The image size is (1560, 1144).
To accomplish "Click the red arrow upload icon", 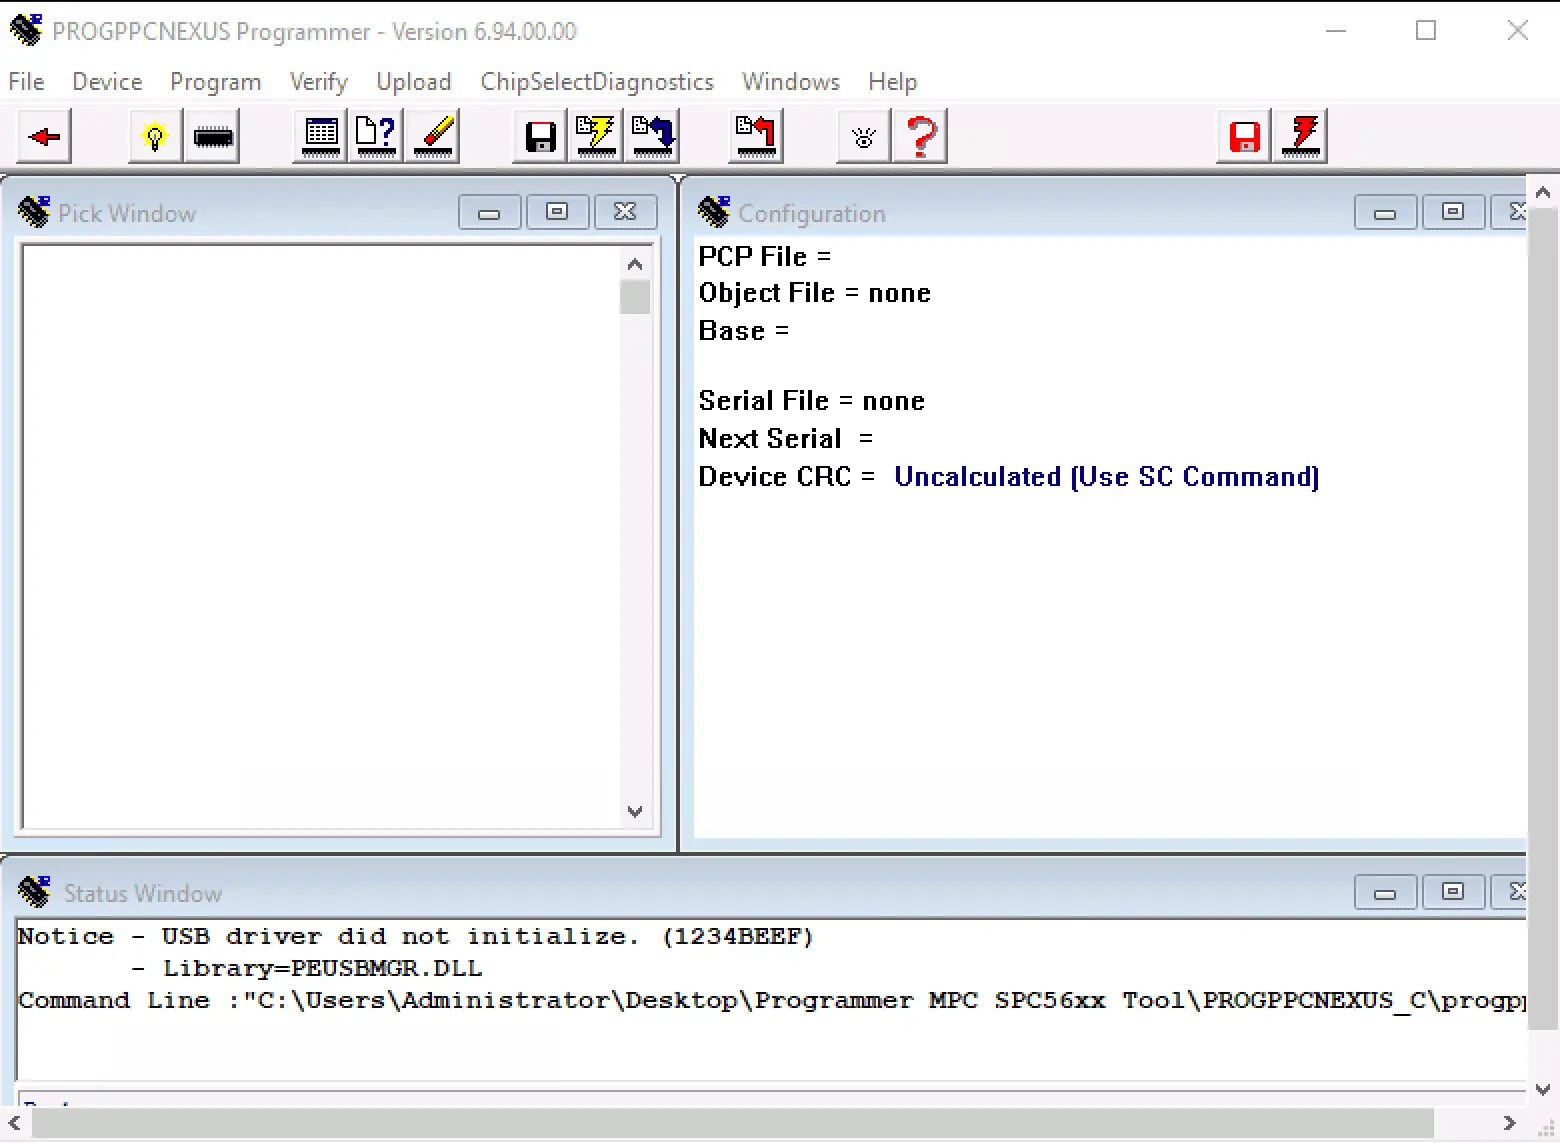I will tap(756, 136).
